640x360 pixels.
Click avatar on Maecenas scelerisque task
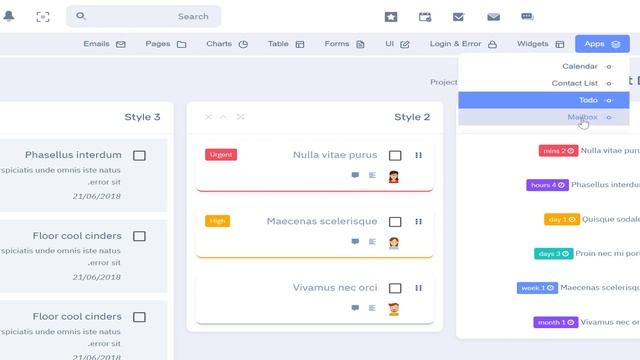pos(393,243)
